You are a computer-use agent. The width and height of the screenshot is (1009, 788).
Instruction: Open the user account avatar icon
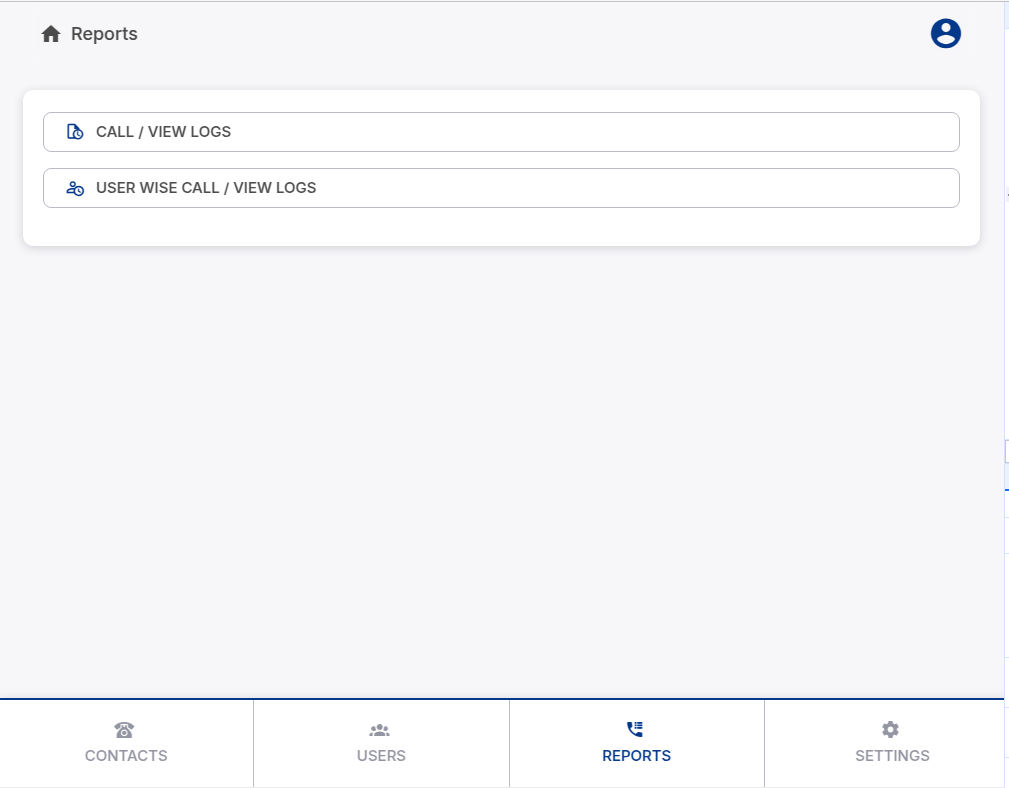click(944, 32)
